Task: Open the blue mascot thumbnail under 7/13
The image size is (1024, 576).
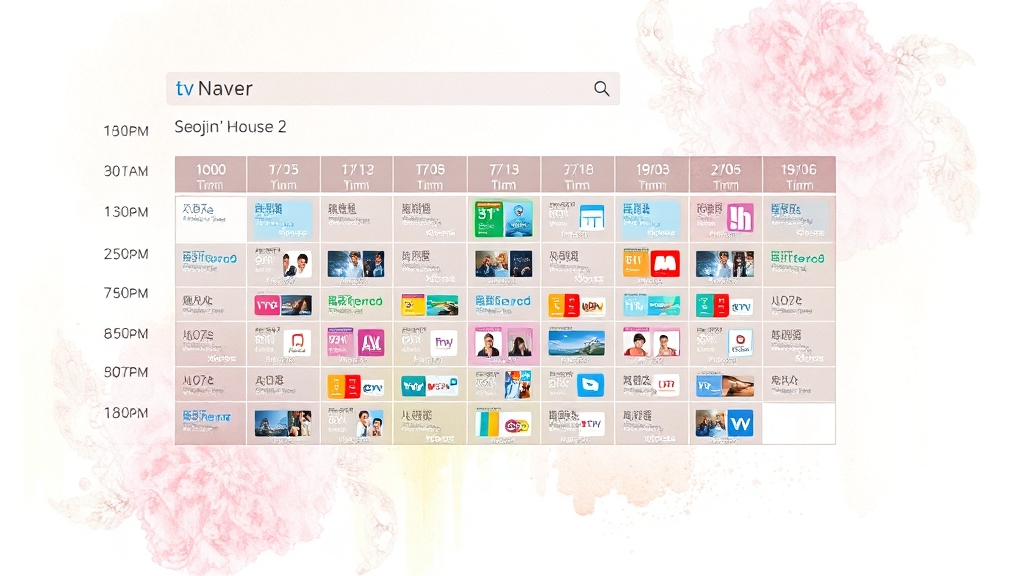Action: tap(519, 218)
